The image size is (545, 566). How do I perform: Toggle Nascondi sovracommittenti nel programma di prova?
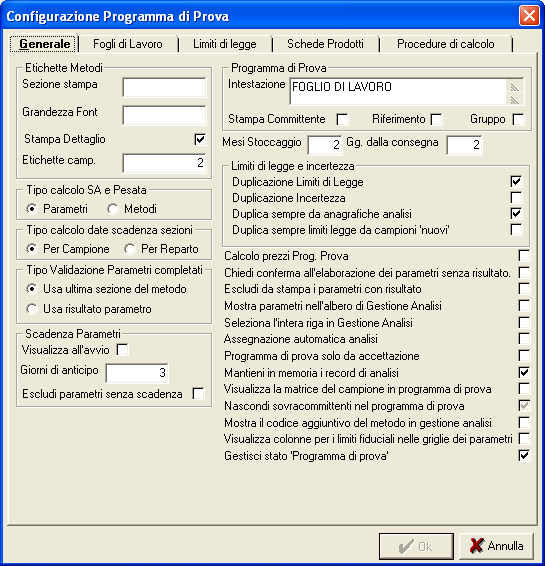(x=524, y=406)
